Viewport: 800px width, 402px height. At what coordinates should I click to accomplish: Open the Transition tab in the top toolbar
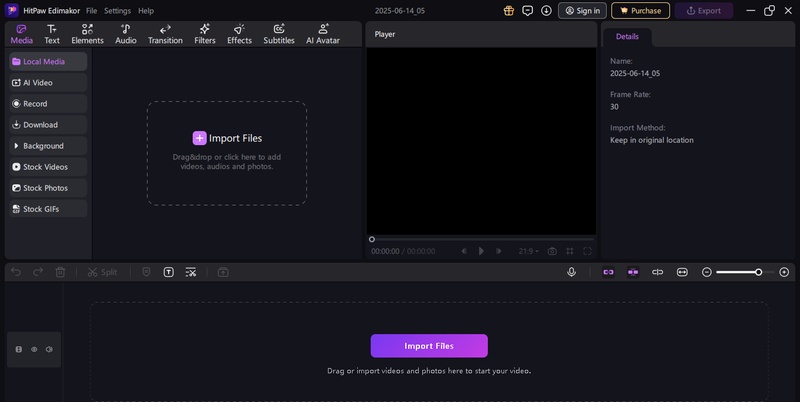pos(165,34)
